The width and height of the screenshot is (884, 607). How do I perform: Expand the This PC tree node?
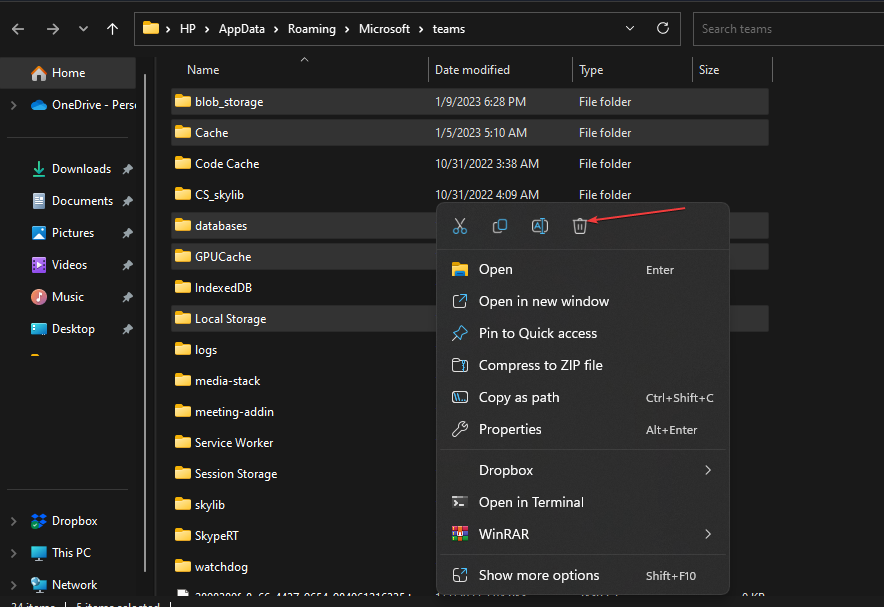(14, 553)
